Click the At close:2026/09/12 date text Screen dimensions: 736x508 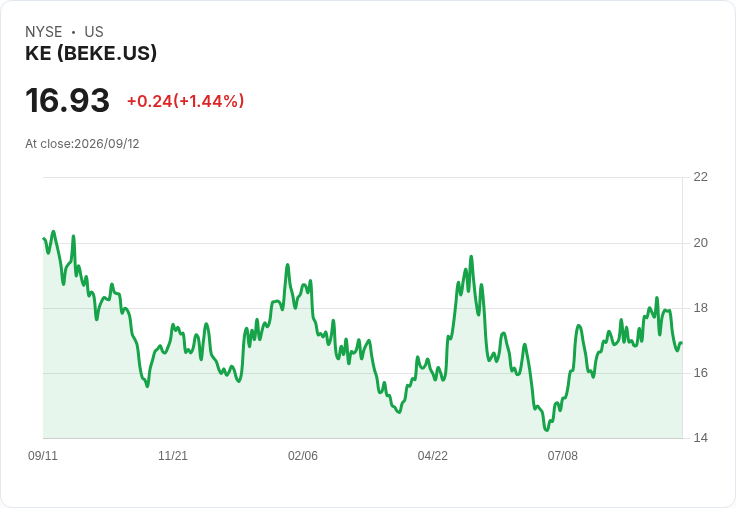[82, 144]
